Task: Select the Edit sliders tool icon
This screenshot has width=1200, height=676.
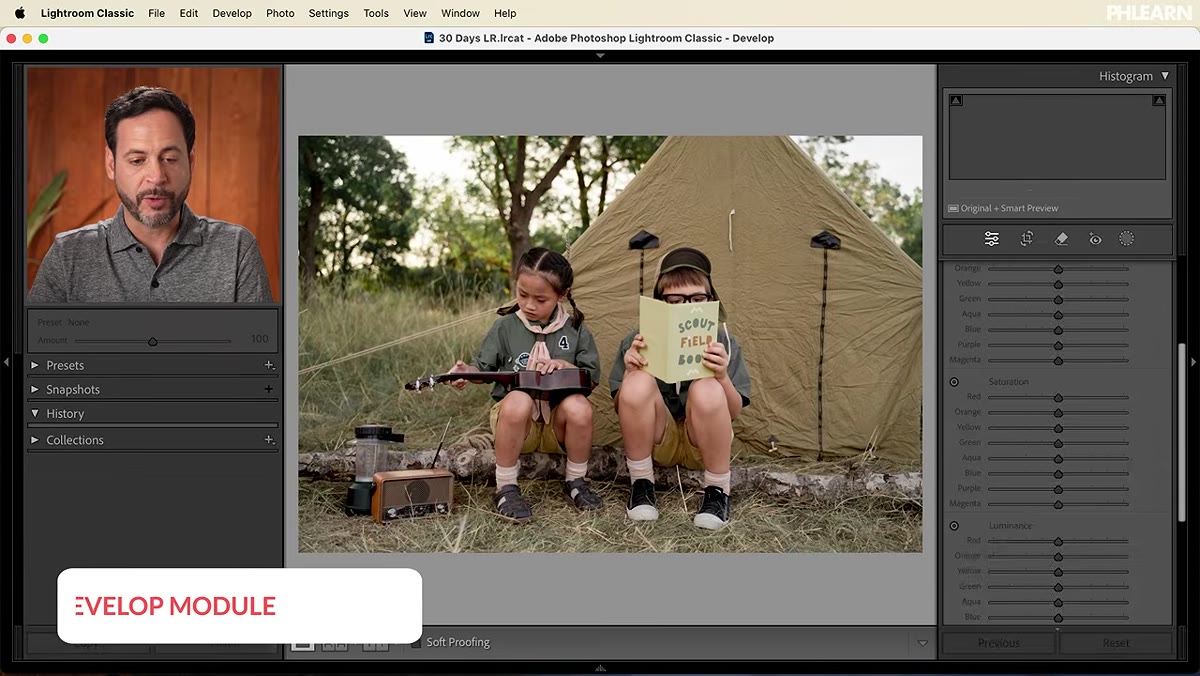Action: tap(991, 239)
